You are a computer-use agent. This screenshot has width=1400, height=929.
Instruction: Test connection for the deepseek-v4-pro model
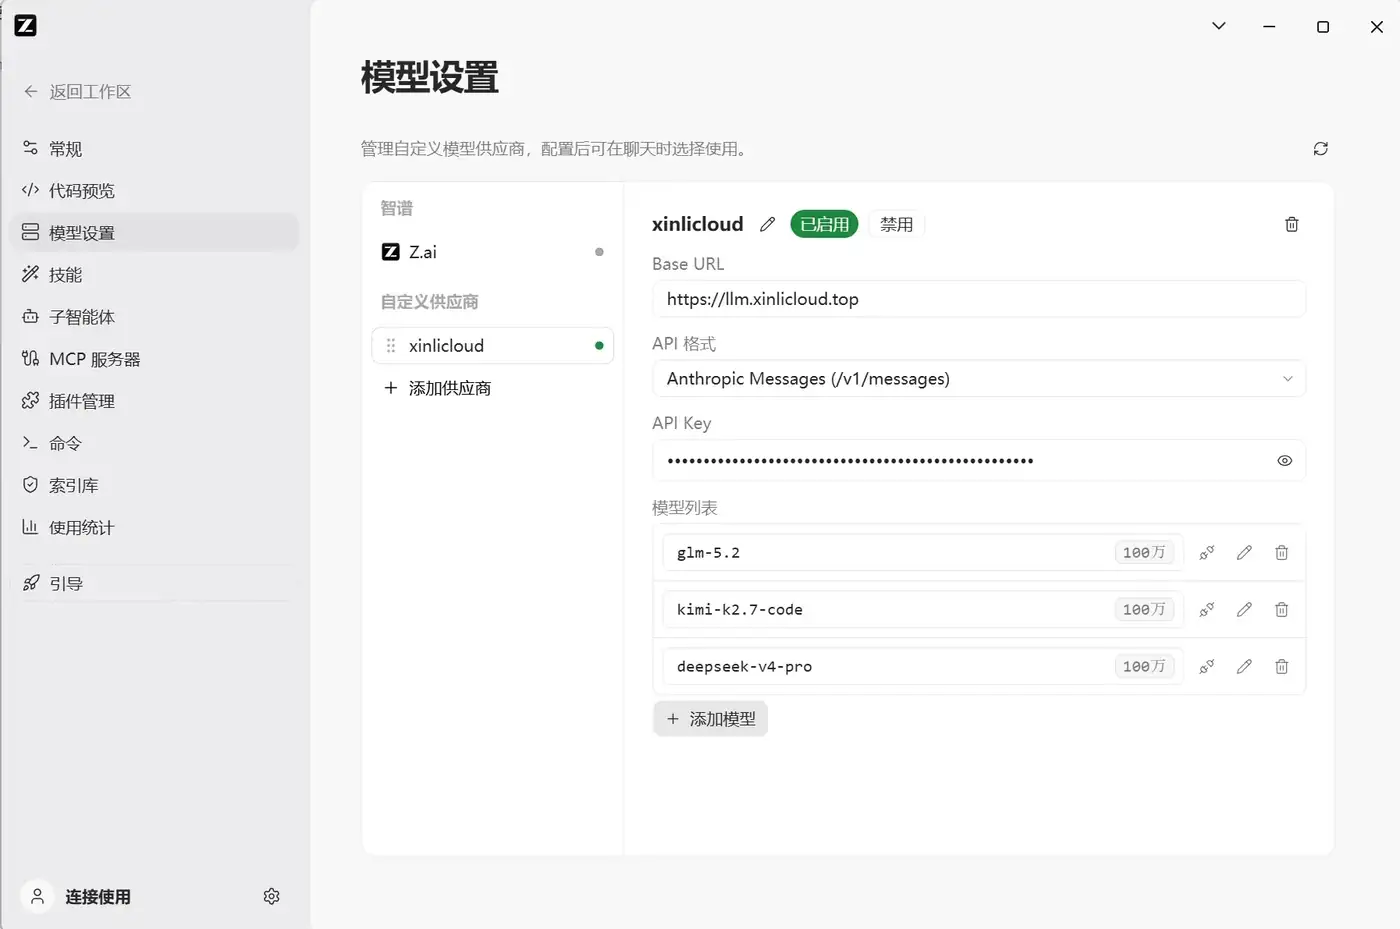1207,667
